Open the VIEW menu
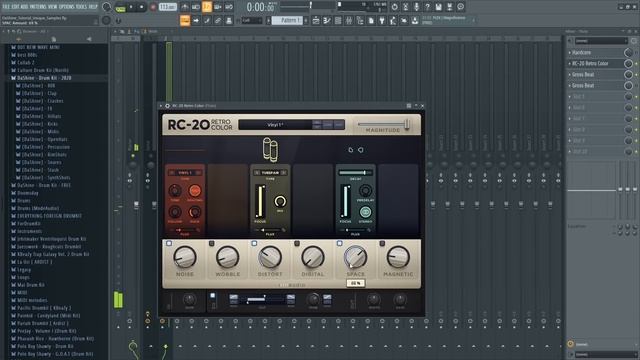Screen dimensions: 640x360 53,7
